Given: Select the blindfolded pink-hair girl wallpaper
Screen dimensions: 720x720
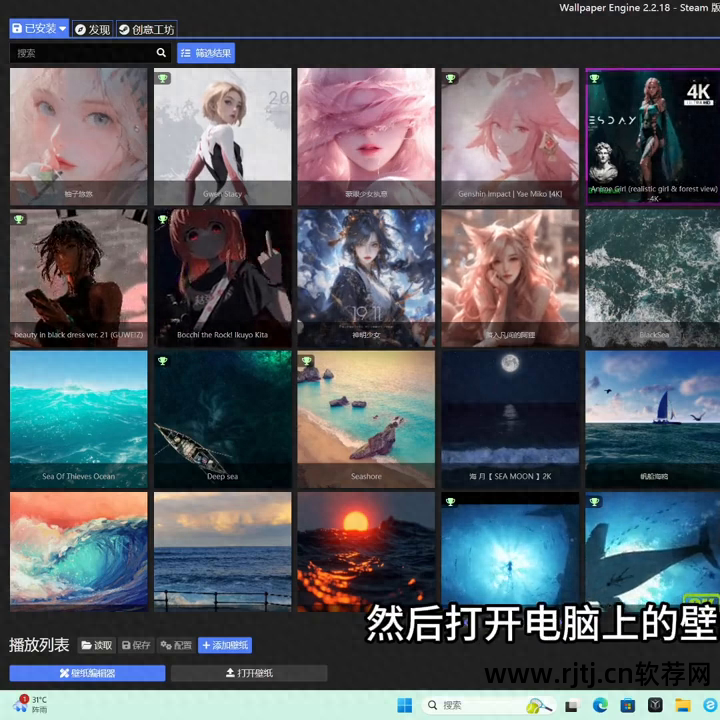Looking at the screenshot, I should tap(366, 136).
